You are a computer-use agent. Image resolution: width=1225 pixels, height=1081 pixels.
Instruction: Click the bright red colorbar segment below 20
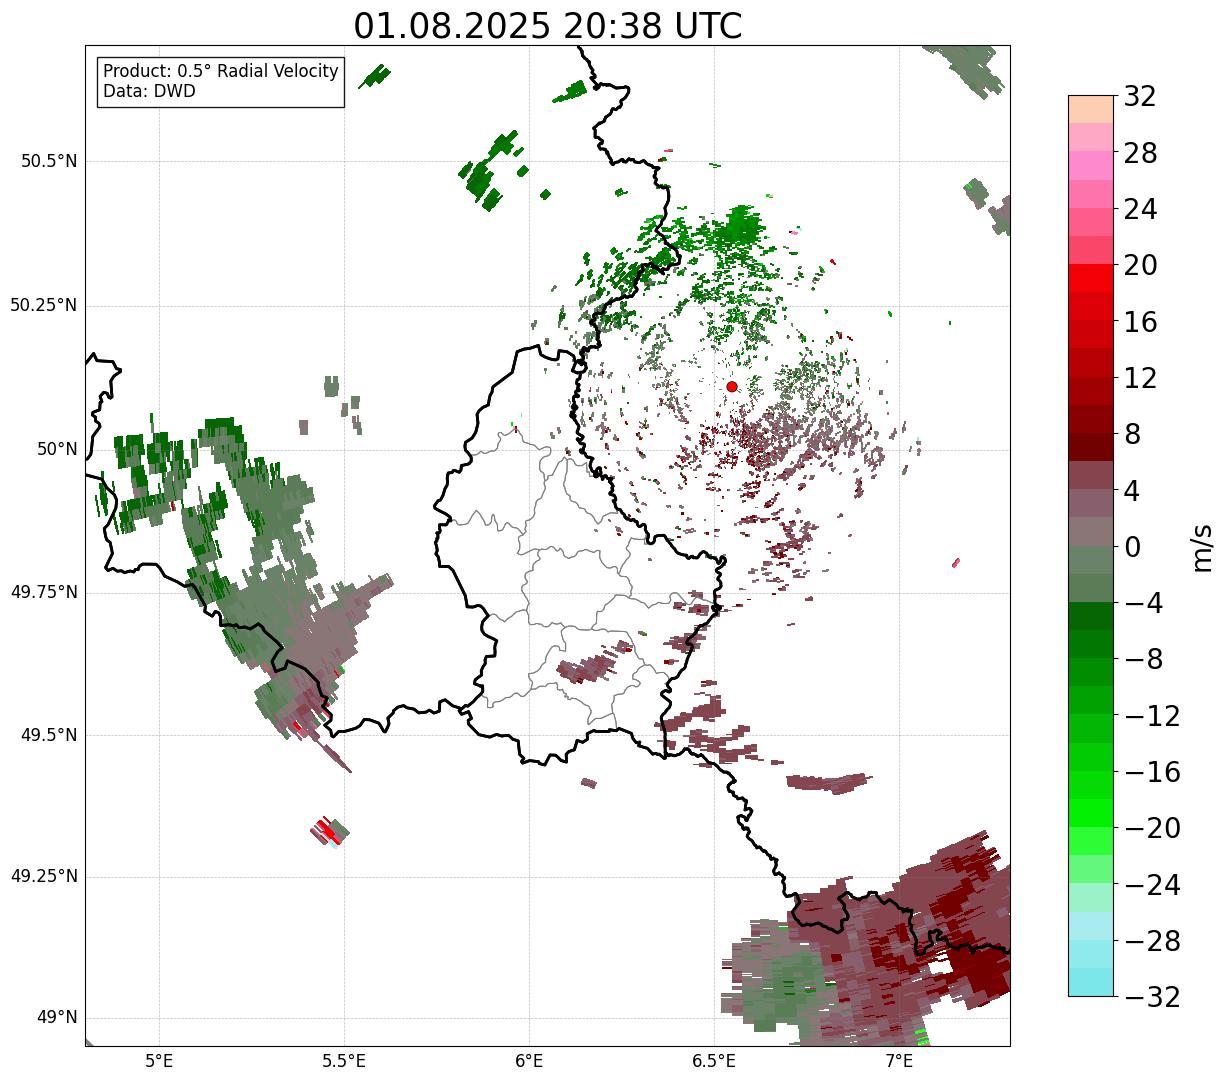click(1091, 279)
